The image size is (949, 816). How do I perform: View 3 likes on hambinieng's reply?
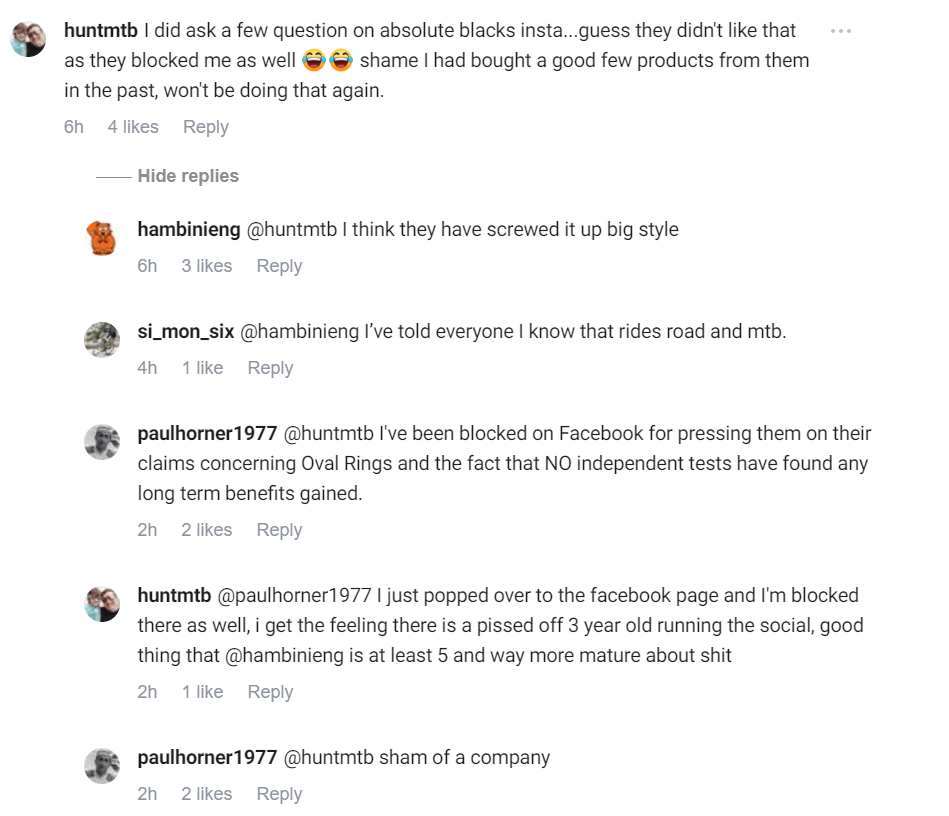[x=206, y=266]
